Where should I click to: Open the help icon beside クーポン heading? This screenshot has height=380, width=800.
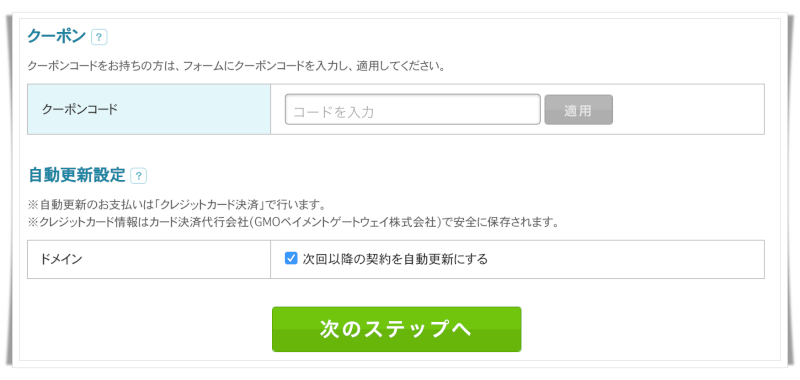coord(99,37)
